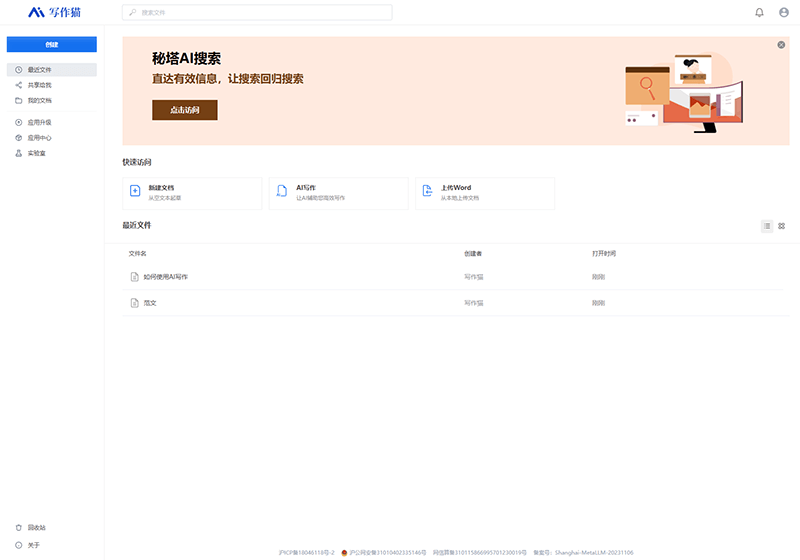Click the 新建文档 plus document icon
800x560 pixels.
click(135, 192)
